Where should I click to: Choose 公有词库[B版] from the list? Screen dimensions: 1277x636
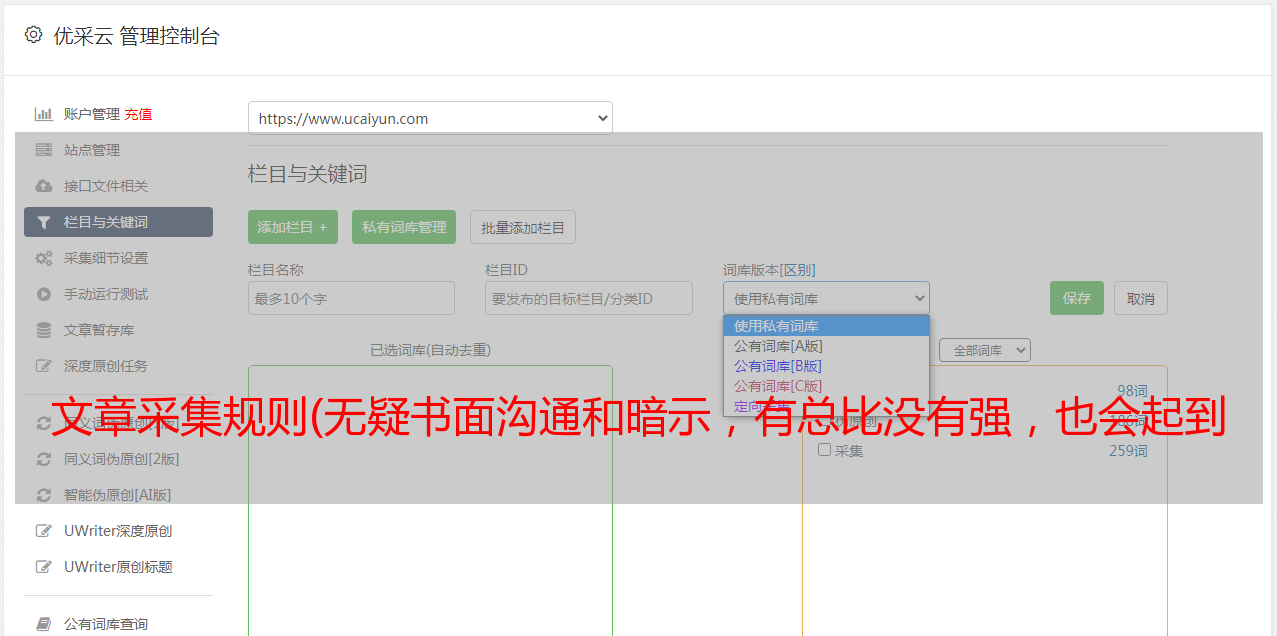coord(778,366)
